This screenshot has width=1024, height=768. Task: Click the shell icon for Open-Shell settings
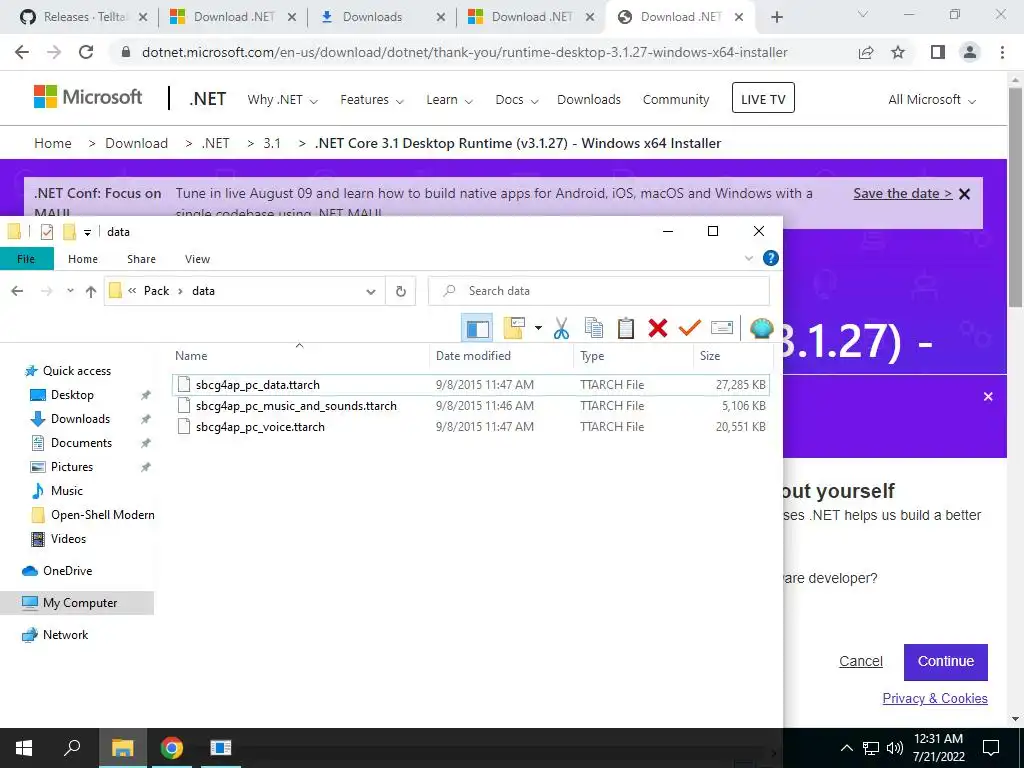pos(761,328)
